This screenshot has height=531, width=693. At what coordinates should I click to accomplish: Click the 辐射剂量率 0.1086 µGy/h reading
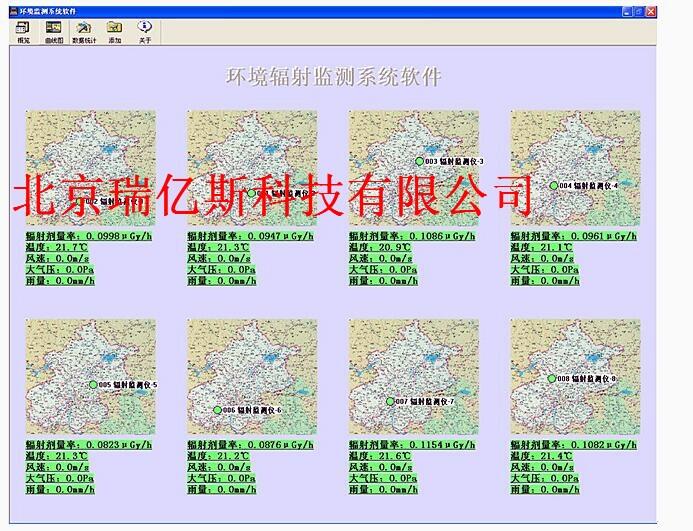pos(412,236)
